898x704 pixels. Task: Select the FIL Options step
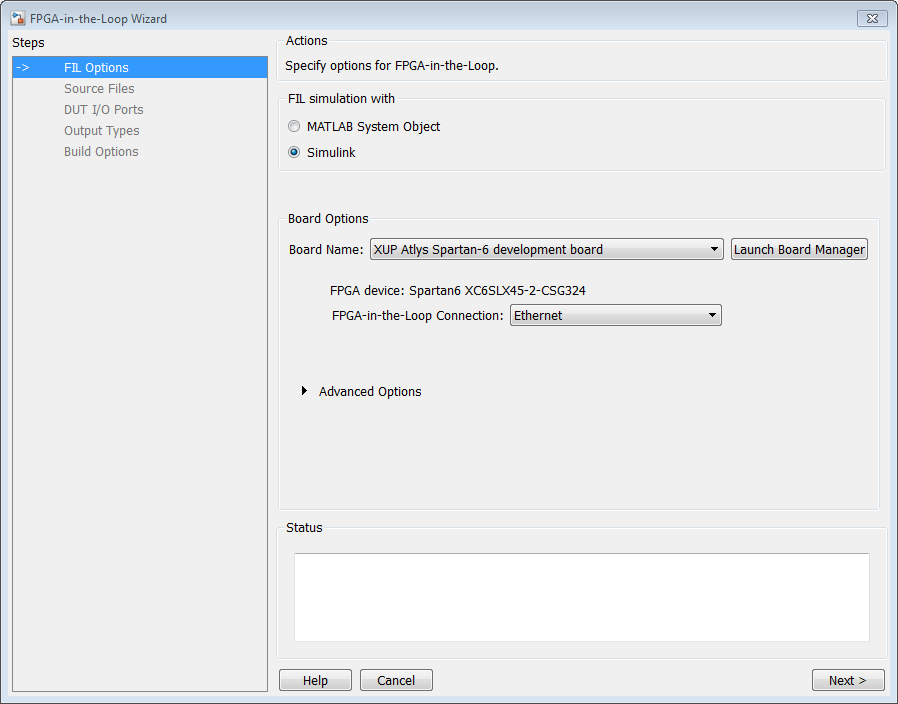pos(96,68)
